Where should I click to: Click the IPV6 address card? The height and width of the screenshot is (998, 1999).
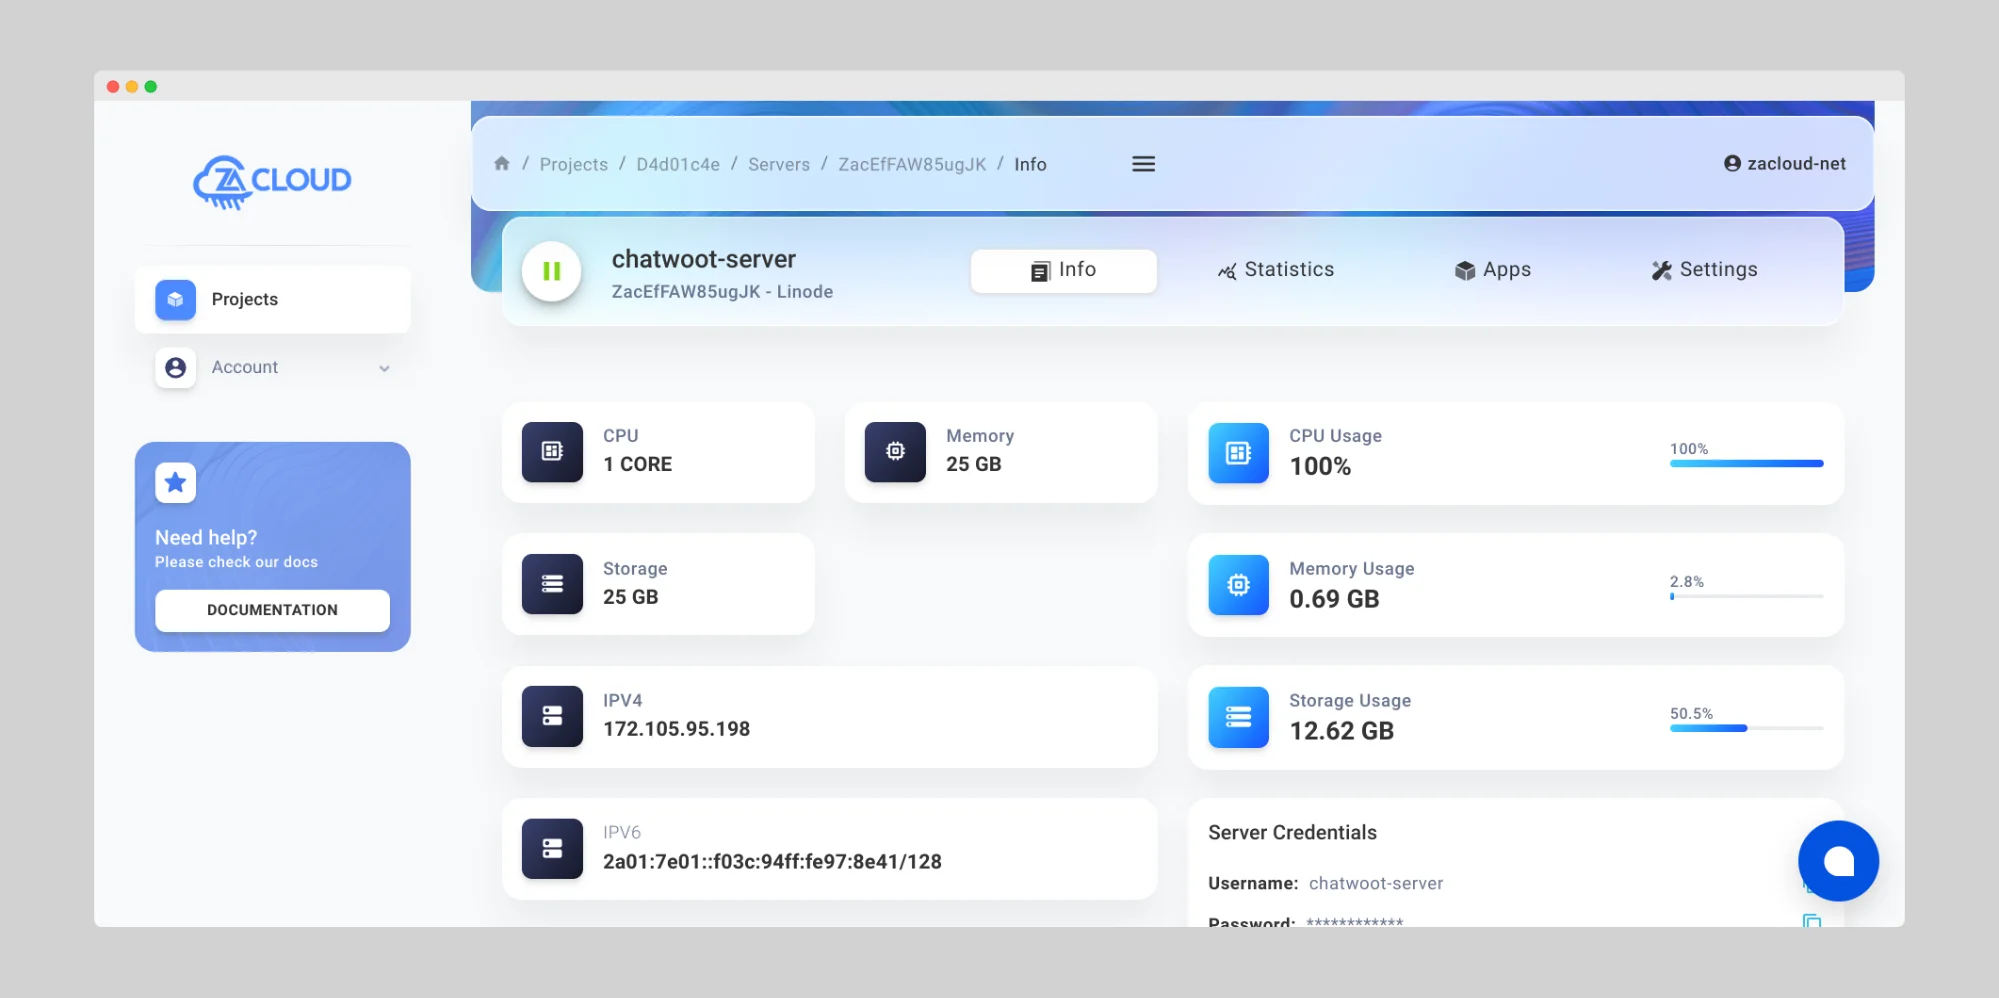(x=830, y=848)
